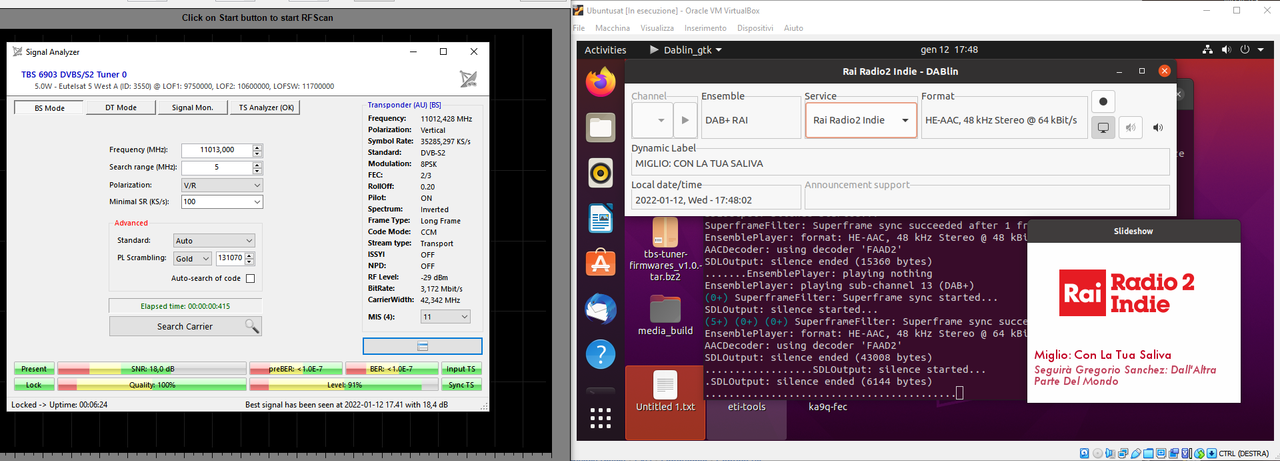This screenshot has height=461, width=1280.
Task: Click the Frequency (MHz) input field
Action: 218,149
